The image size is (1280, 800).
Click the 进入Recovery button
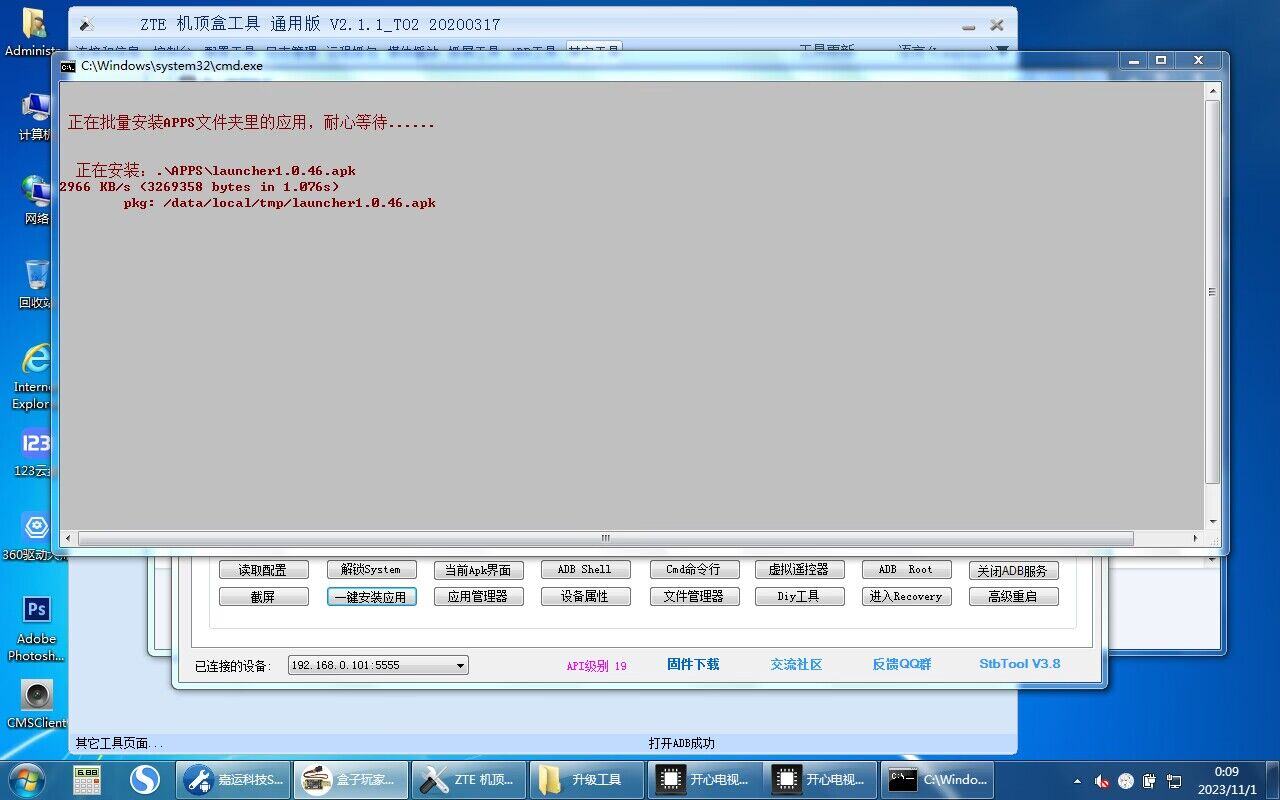[906, 596]
